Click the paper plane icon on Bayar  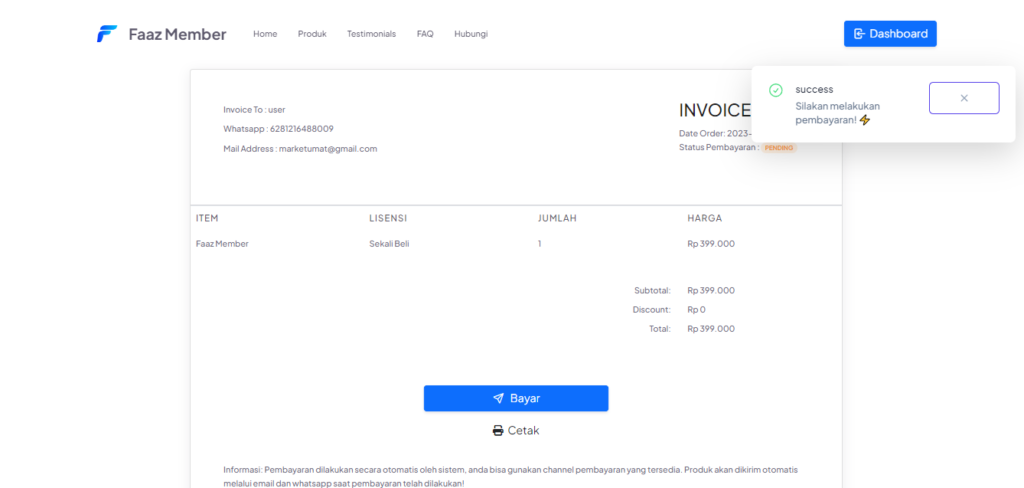(x=498, y=398)
